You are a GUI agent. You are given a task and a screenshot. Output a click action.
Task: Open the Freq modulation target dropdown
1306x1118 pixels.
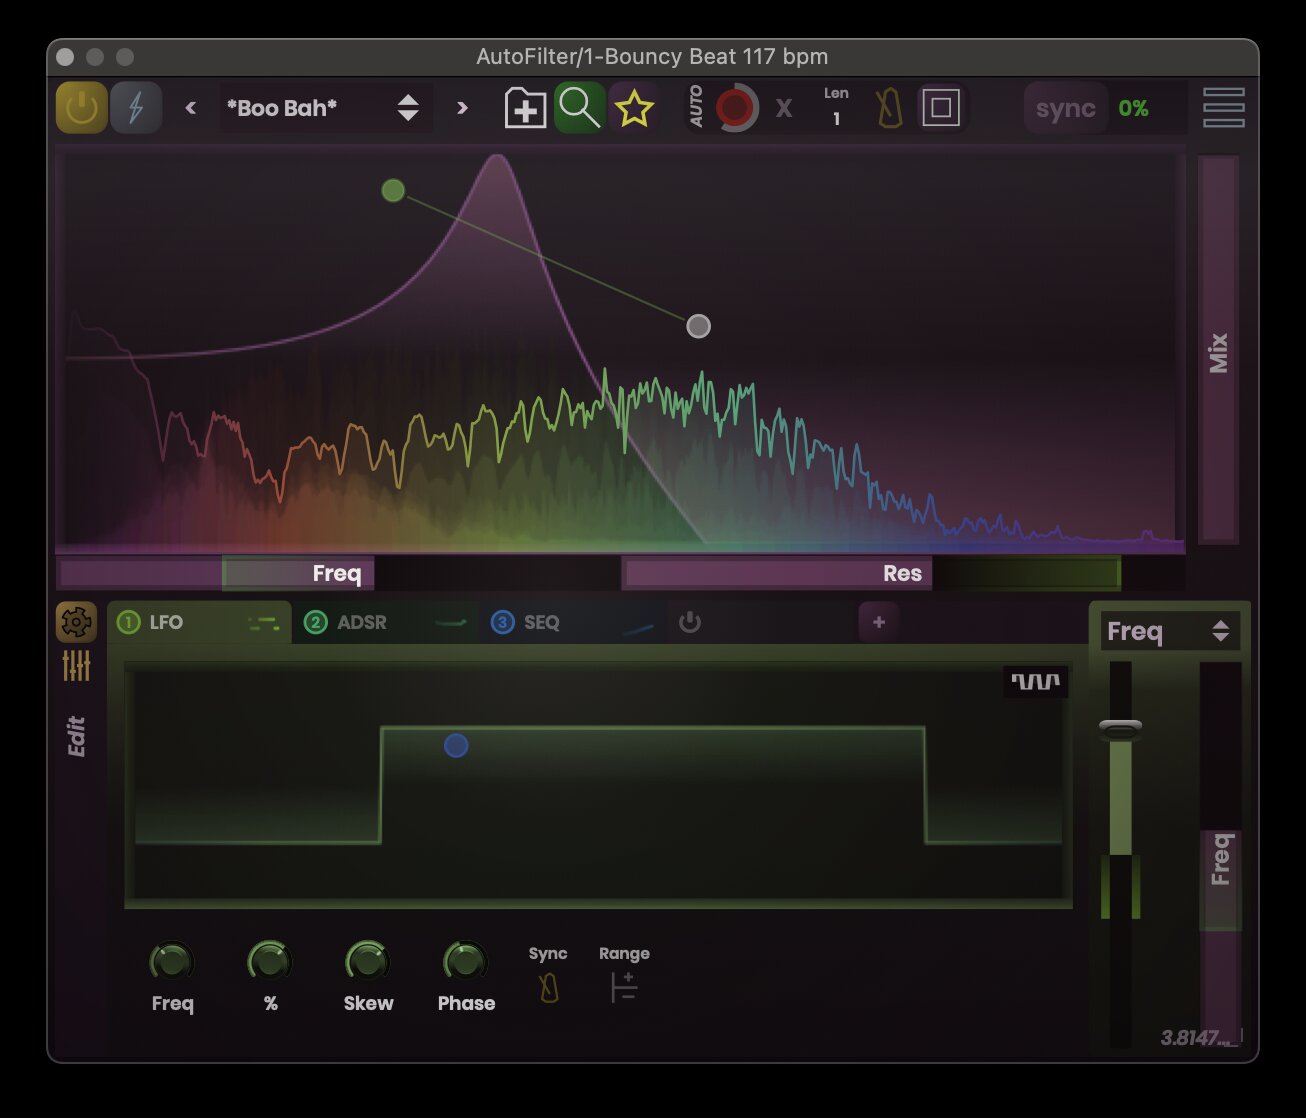coord(1168,631)
